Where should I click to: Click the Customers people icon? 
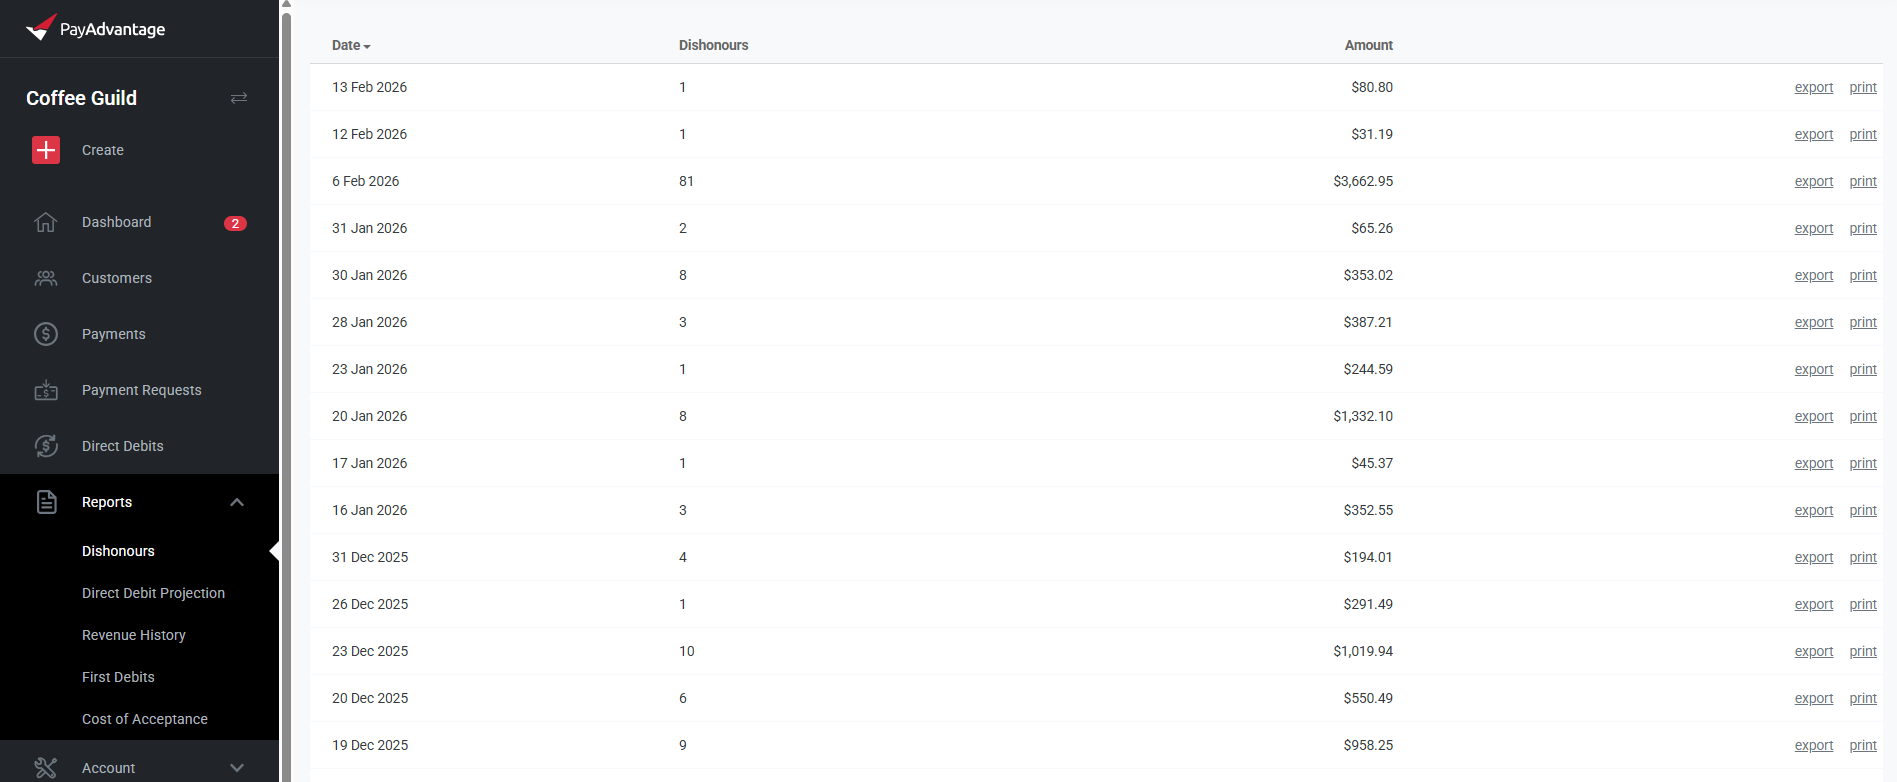[x=46, y=278]
